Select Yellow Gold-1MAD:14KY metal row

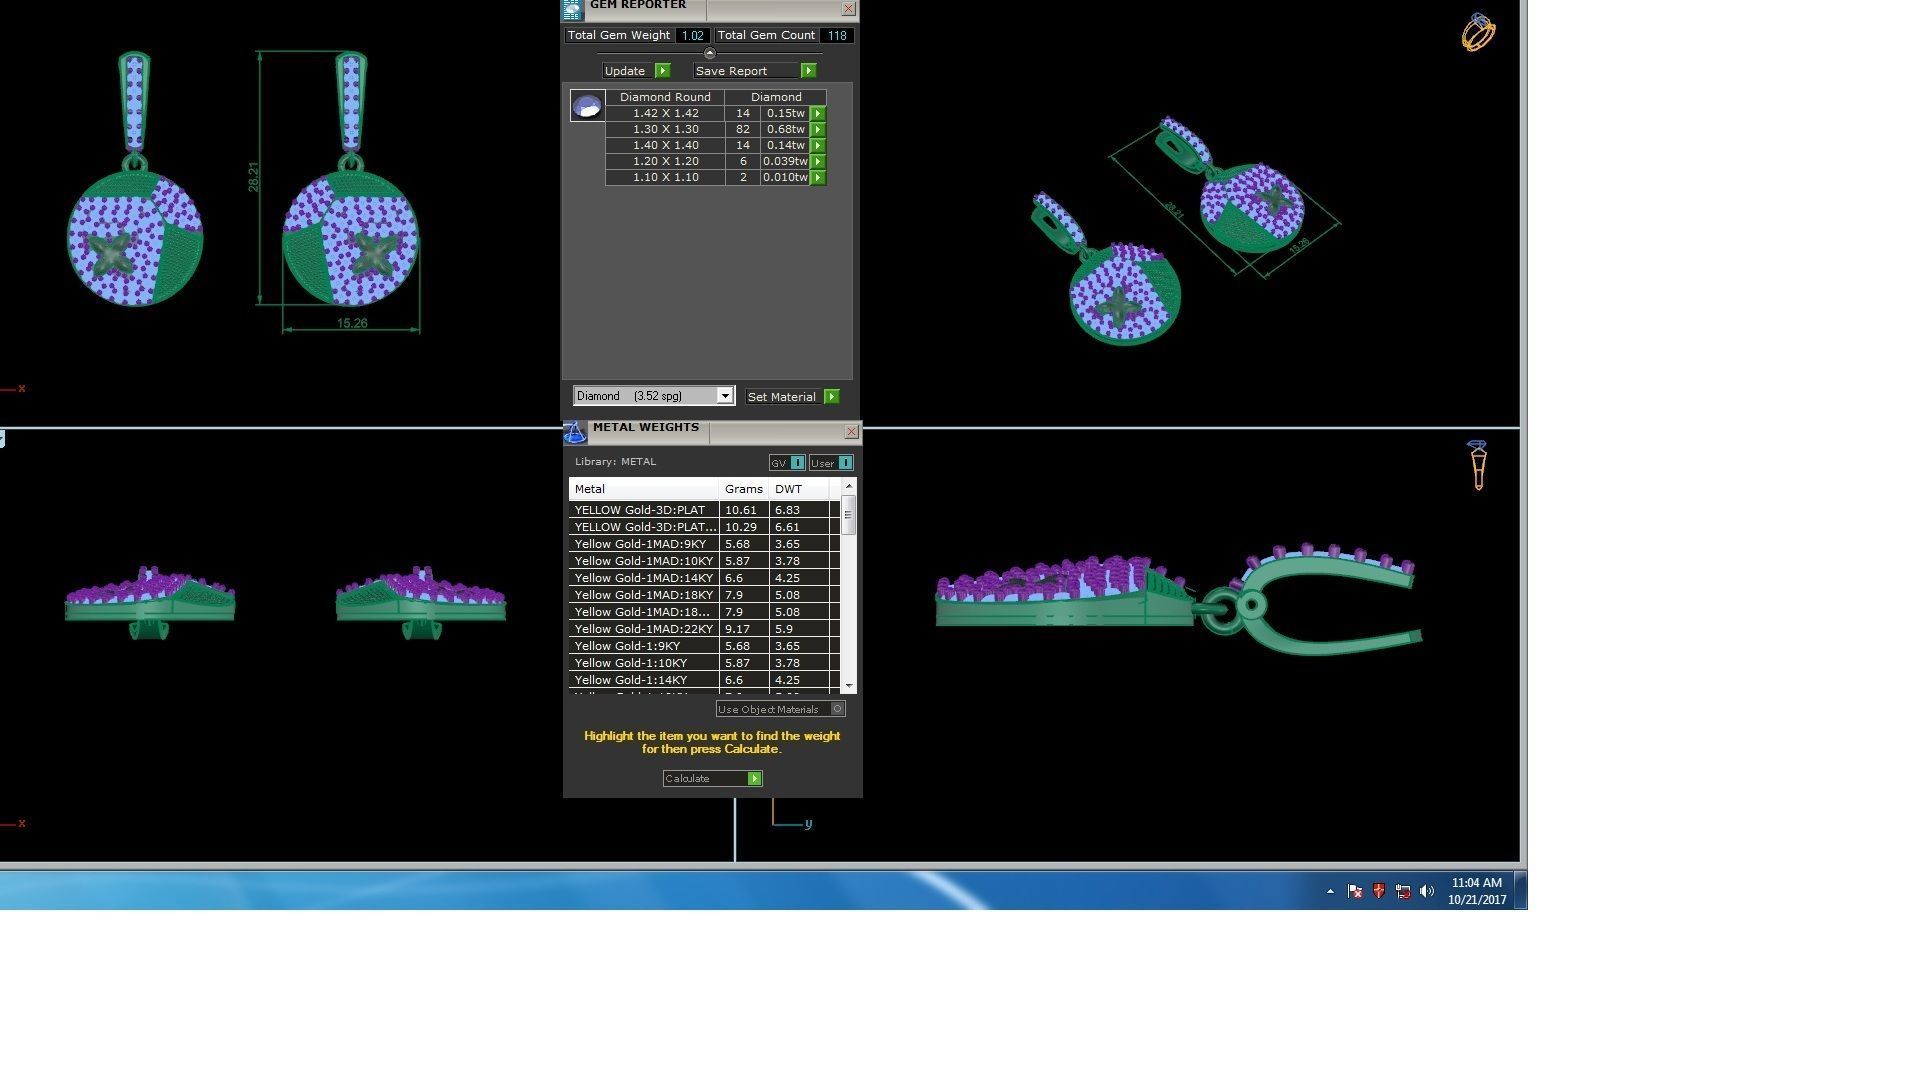[x=644, y=578]
